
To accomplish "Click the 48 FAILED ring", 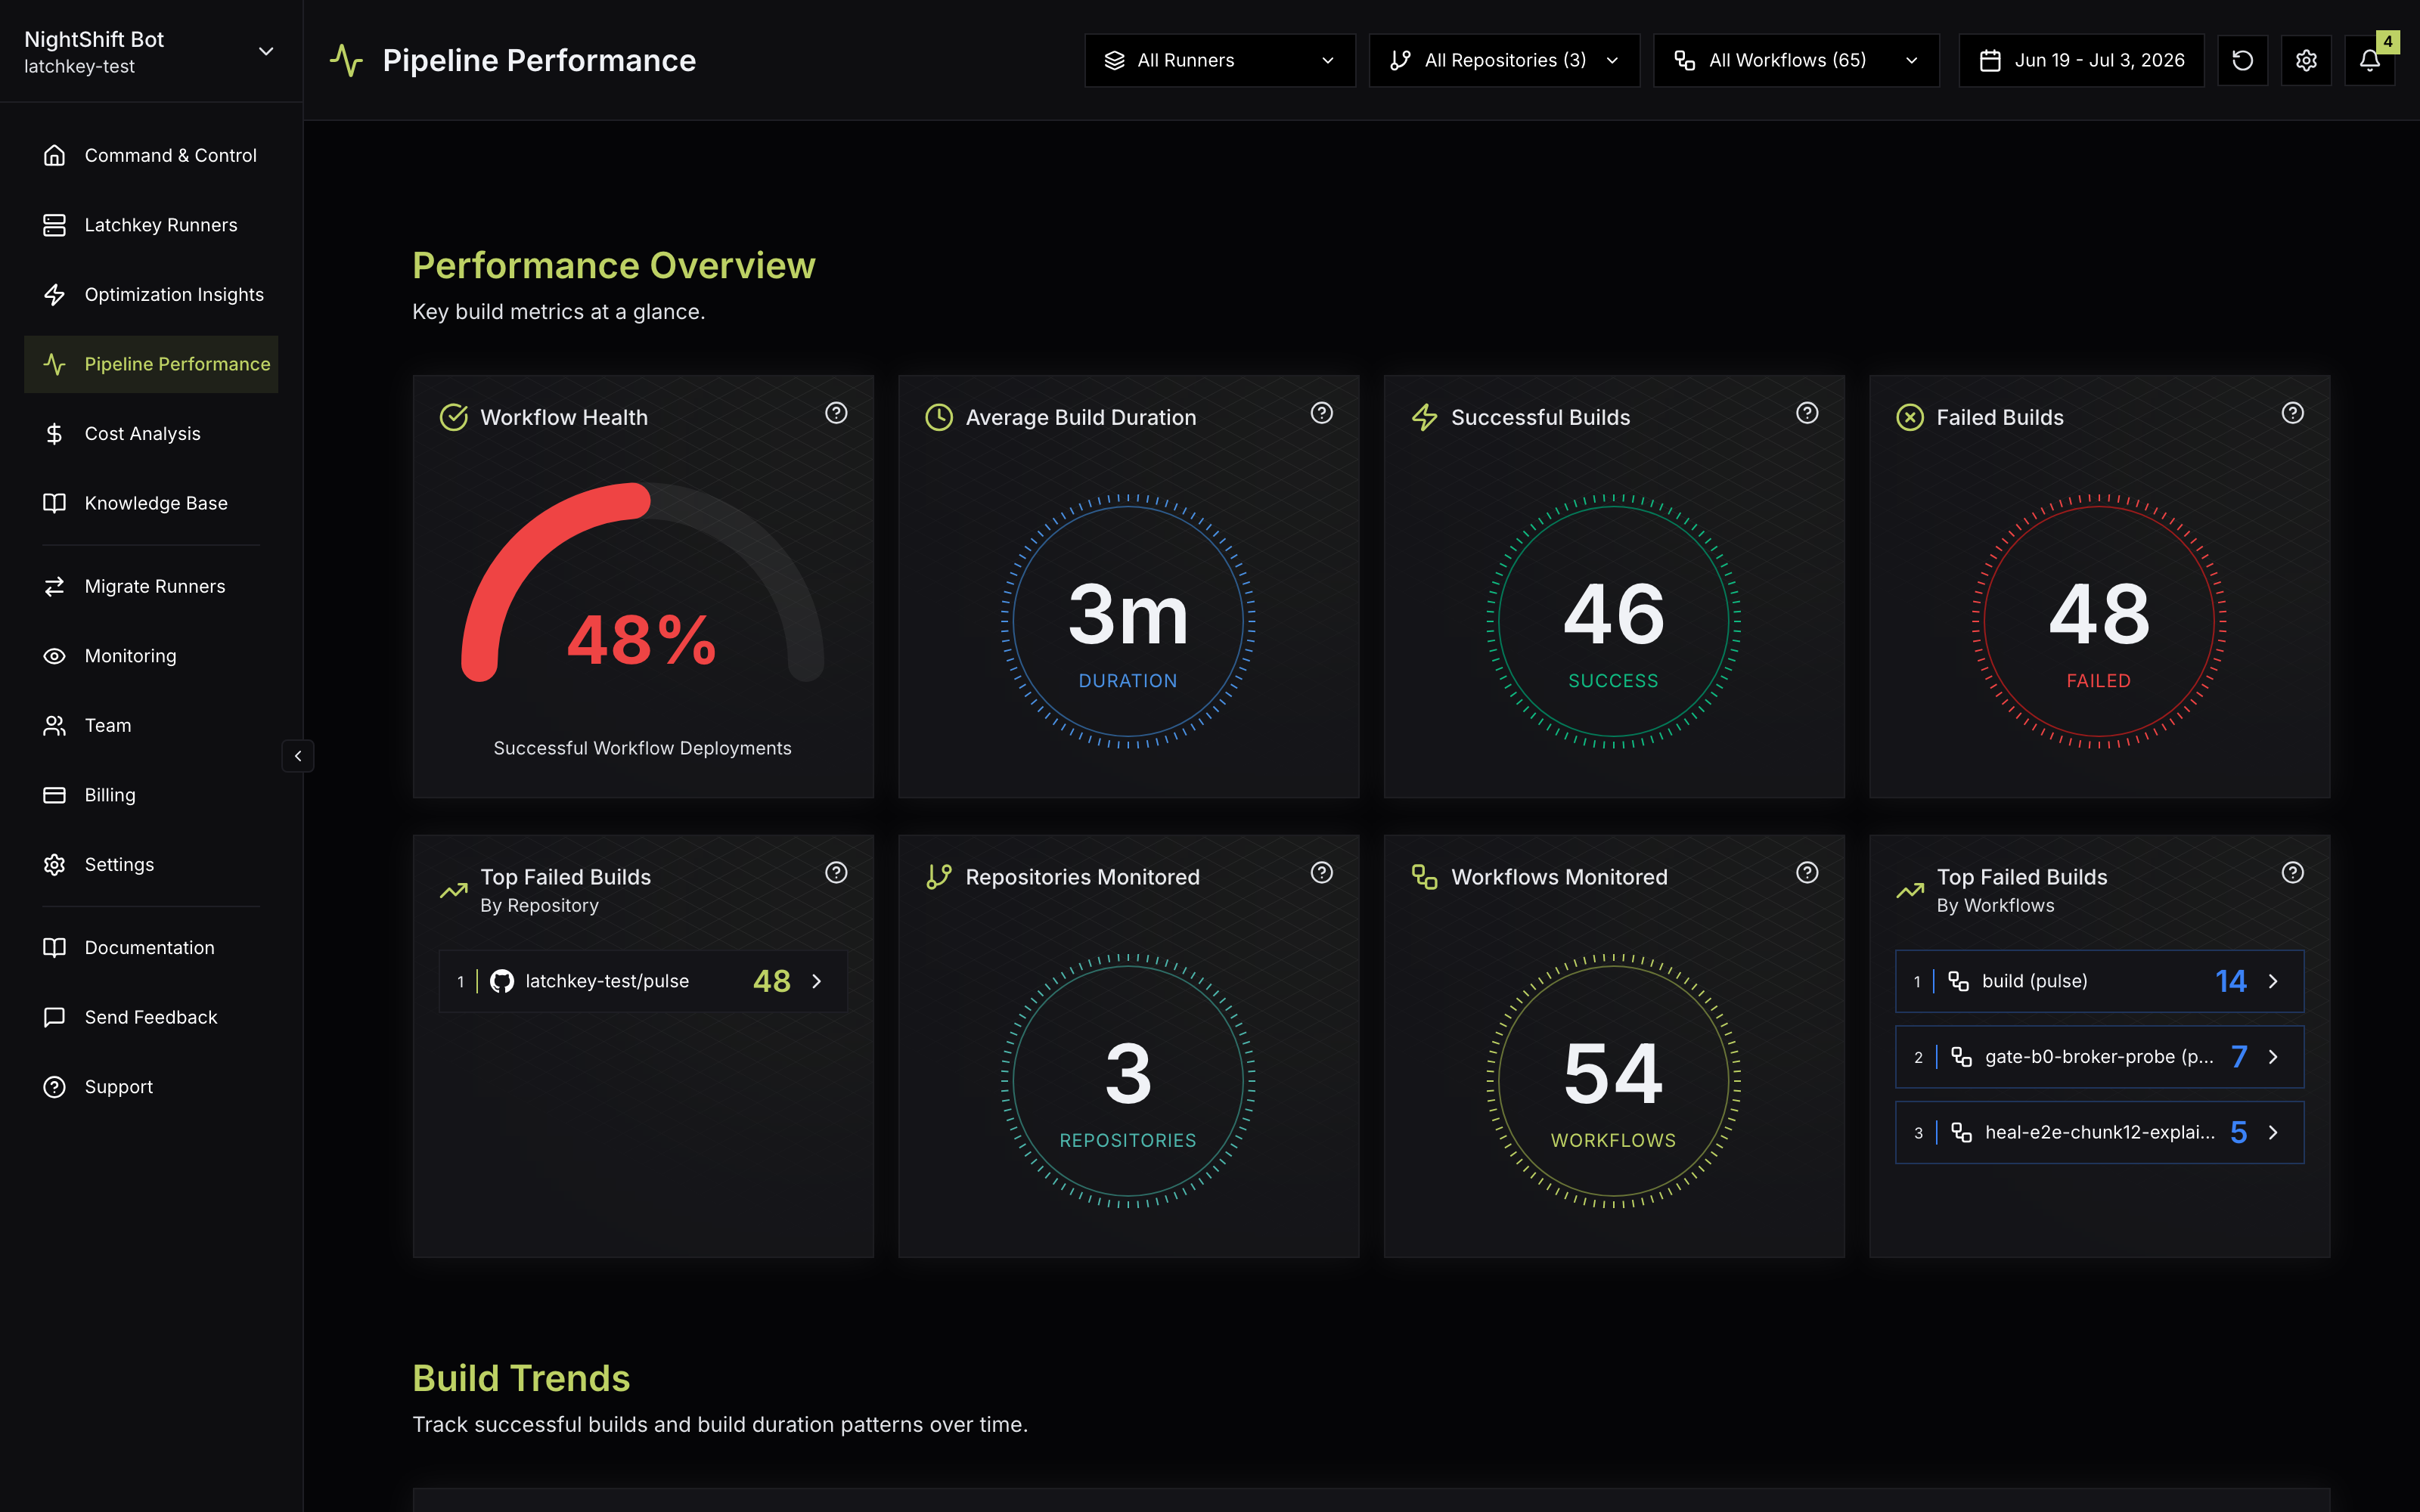I will click(2098, 621).
